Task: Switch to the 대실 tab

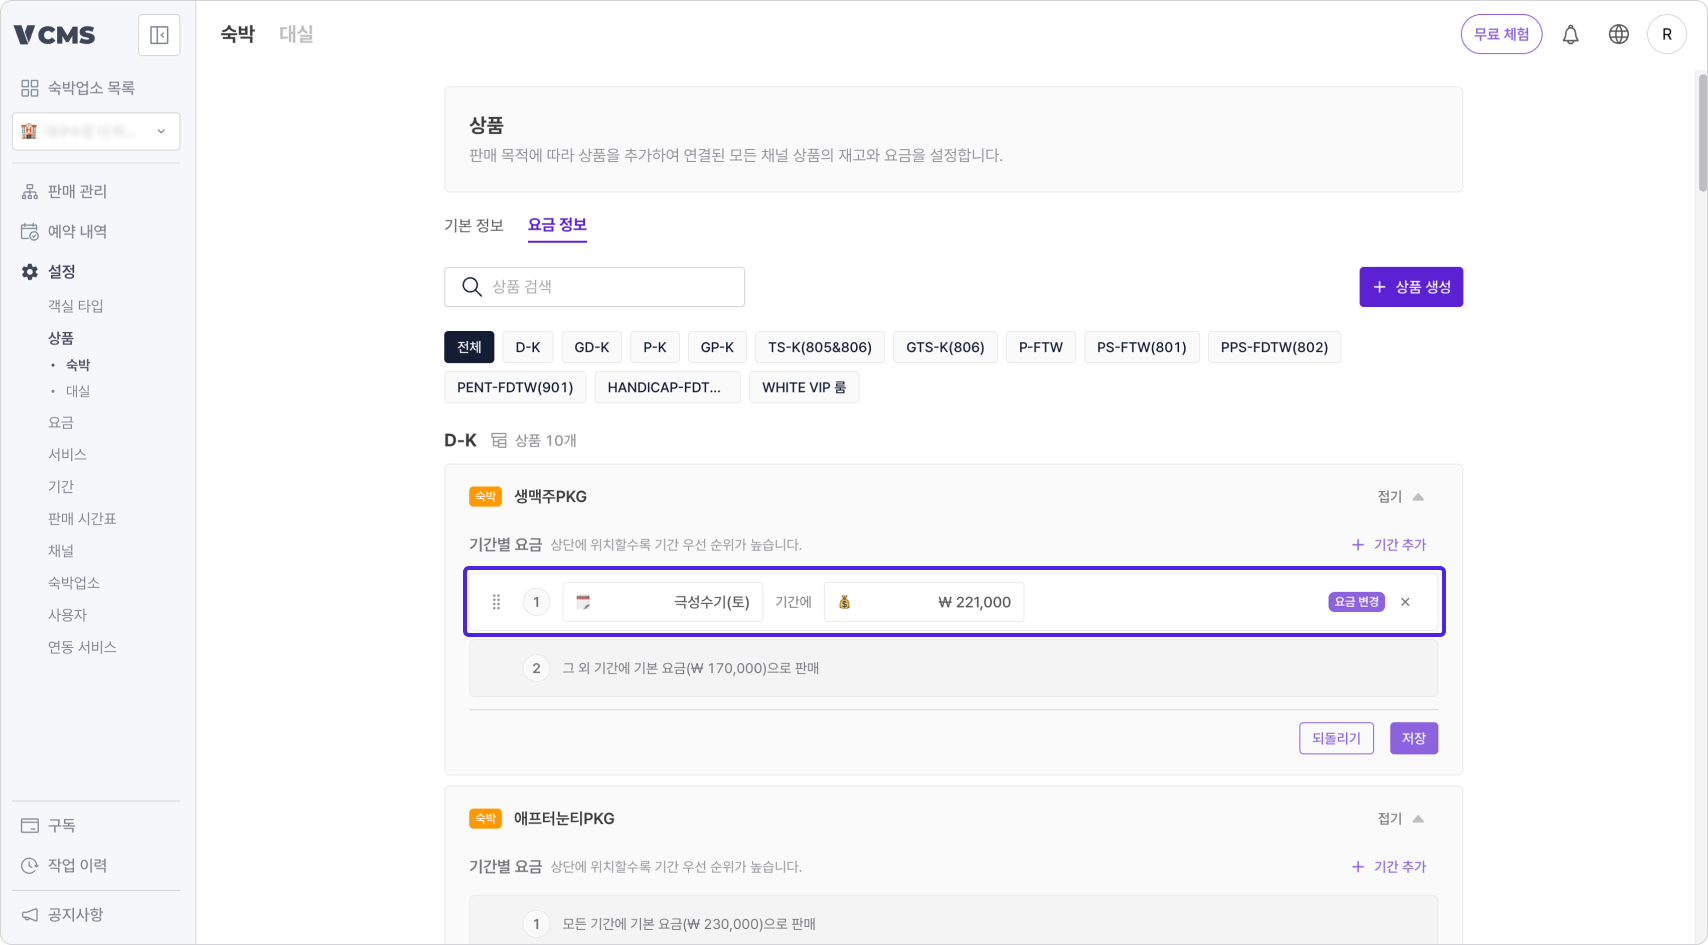Action: coord(296,33)
